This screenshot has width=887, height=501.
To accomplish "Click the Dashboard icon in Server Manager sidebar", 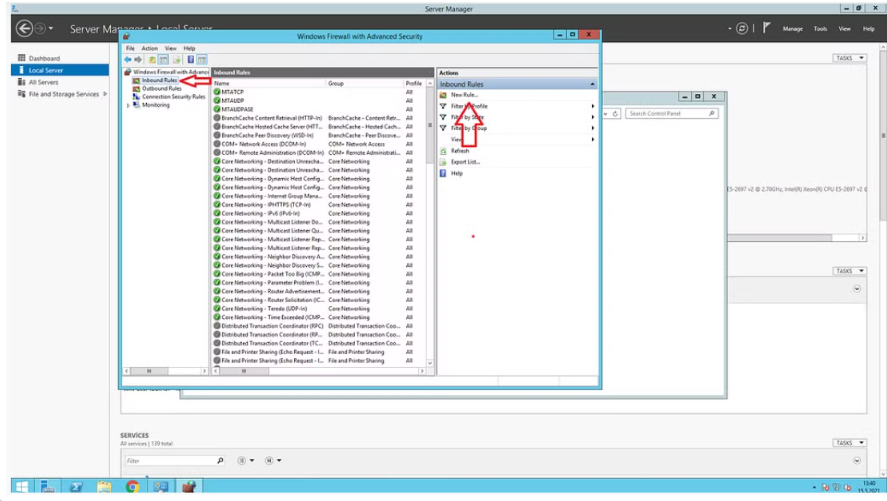I will click(21, 58).
